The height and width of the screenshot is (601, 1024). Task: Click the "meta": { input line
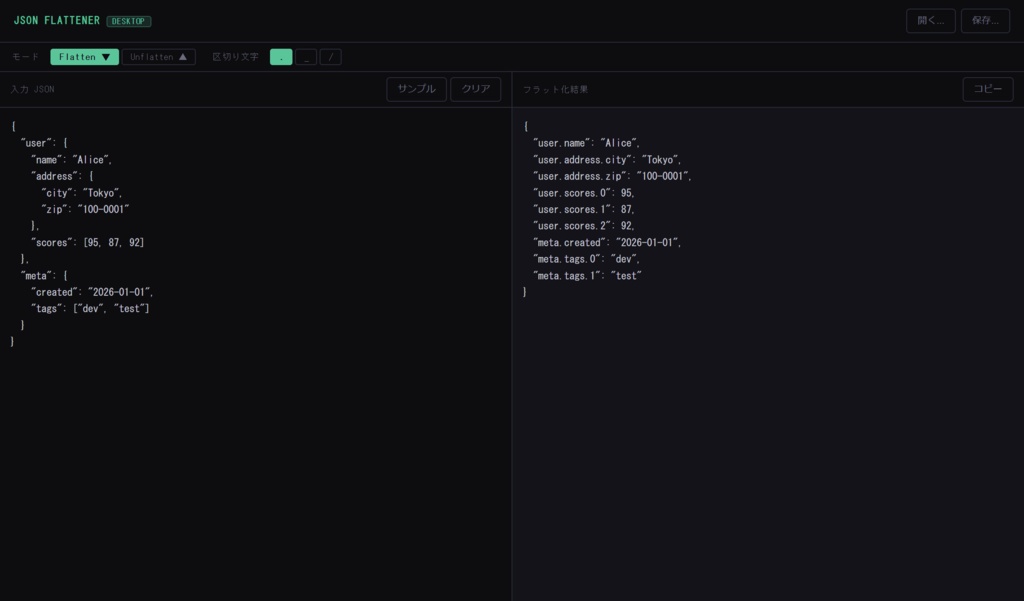(x=44, y=276)
